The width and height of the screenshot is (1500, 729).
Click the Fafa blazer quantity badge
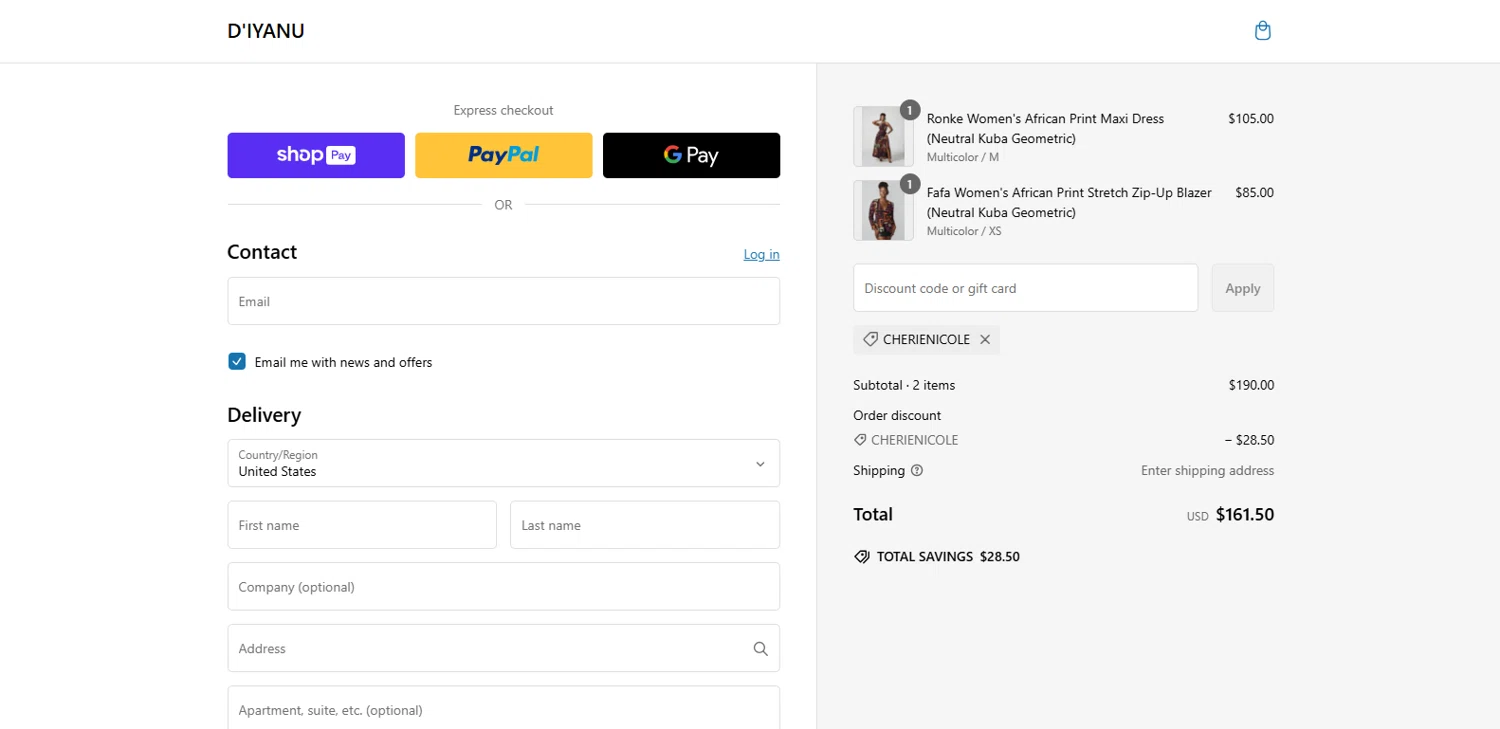[x=910, y=184]
